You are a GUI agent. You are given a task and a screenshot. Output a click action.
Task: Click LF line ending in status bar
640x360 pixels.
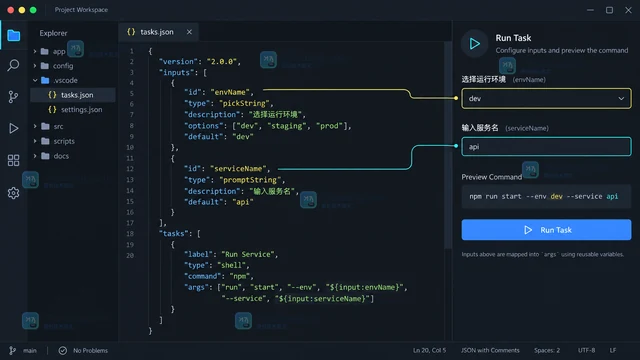pos(613,350)
